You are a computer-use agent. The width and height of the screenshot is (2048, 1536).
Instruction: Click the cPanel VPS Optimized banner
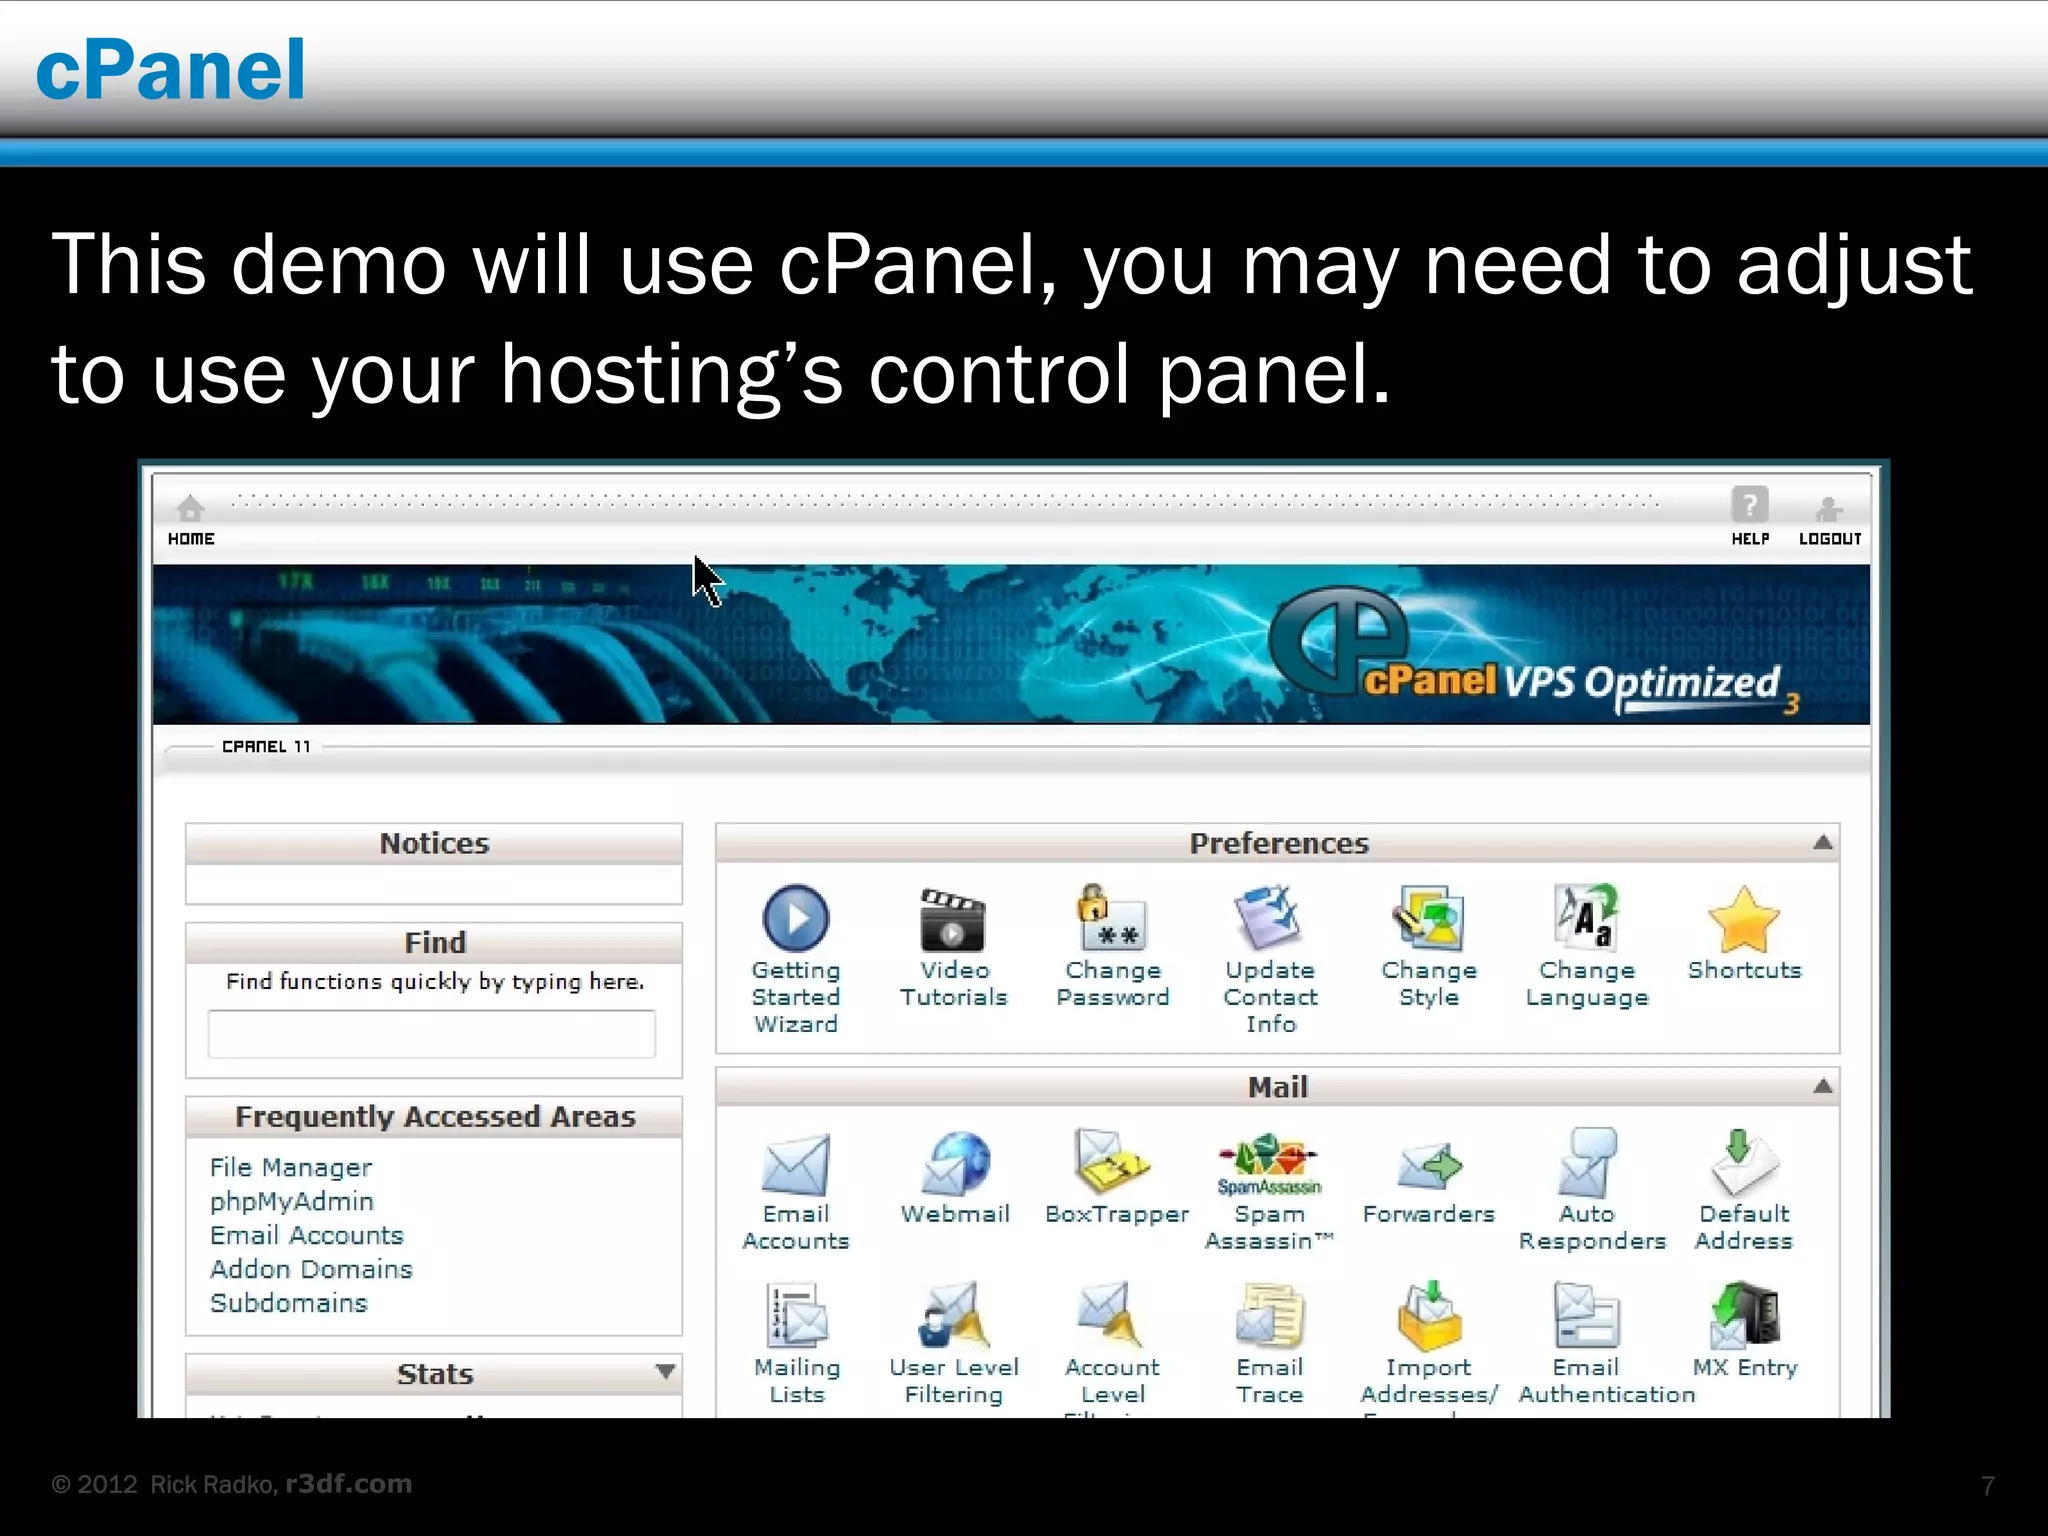pyautogui.click(x=1010, y=644)
